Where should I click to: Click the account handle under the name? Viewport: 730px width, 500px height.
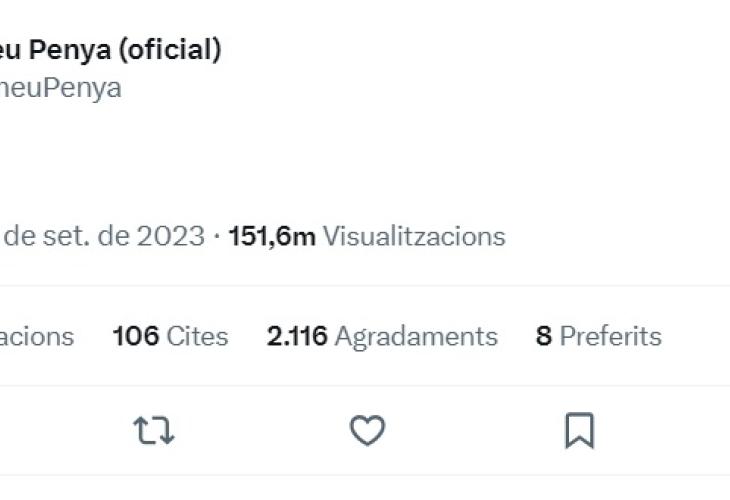(x=60, y=87)
